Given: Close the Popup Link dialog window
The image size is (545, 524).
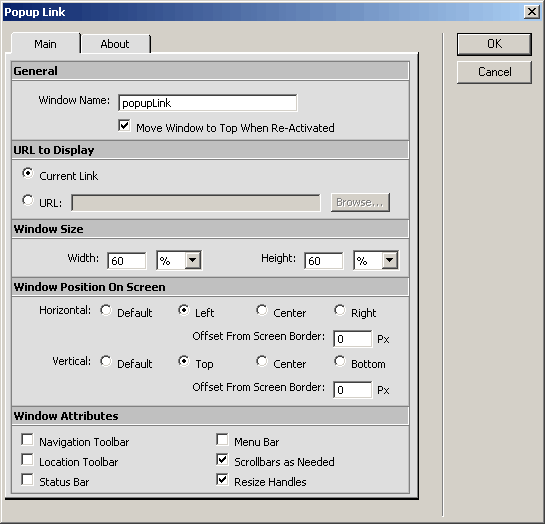Looking at the screenshot, I should point(532,12).
